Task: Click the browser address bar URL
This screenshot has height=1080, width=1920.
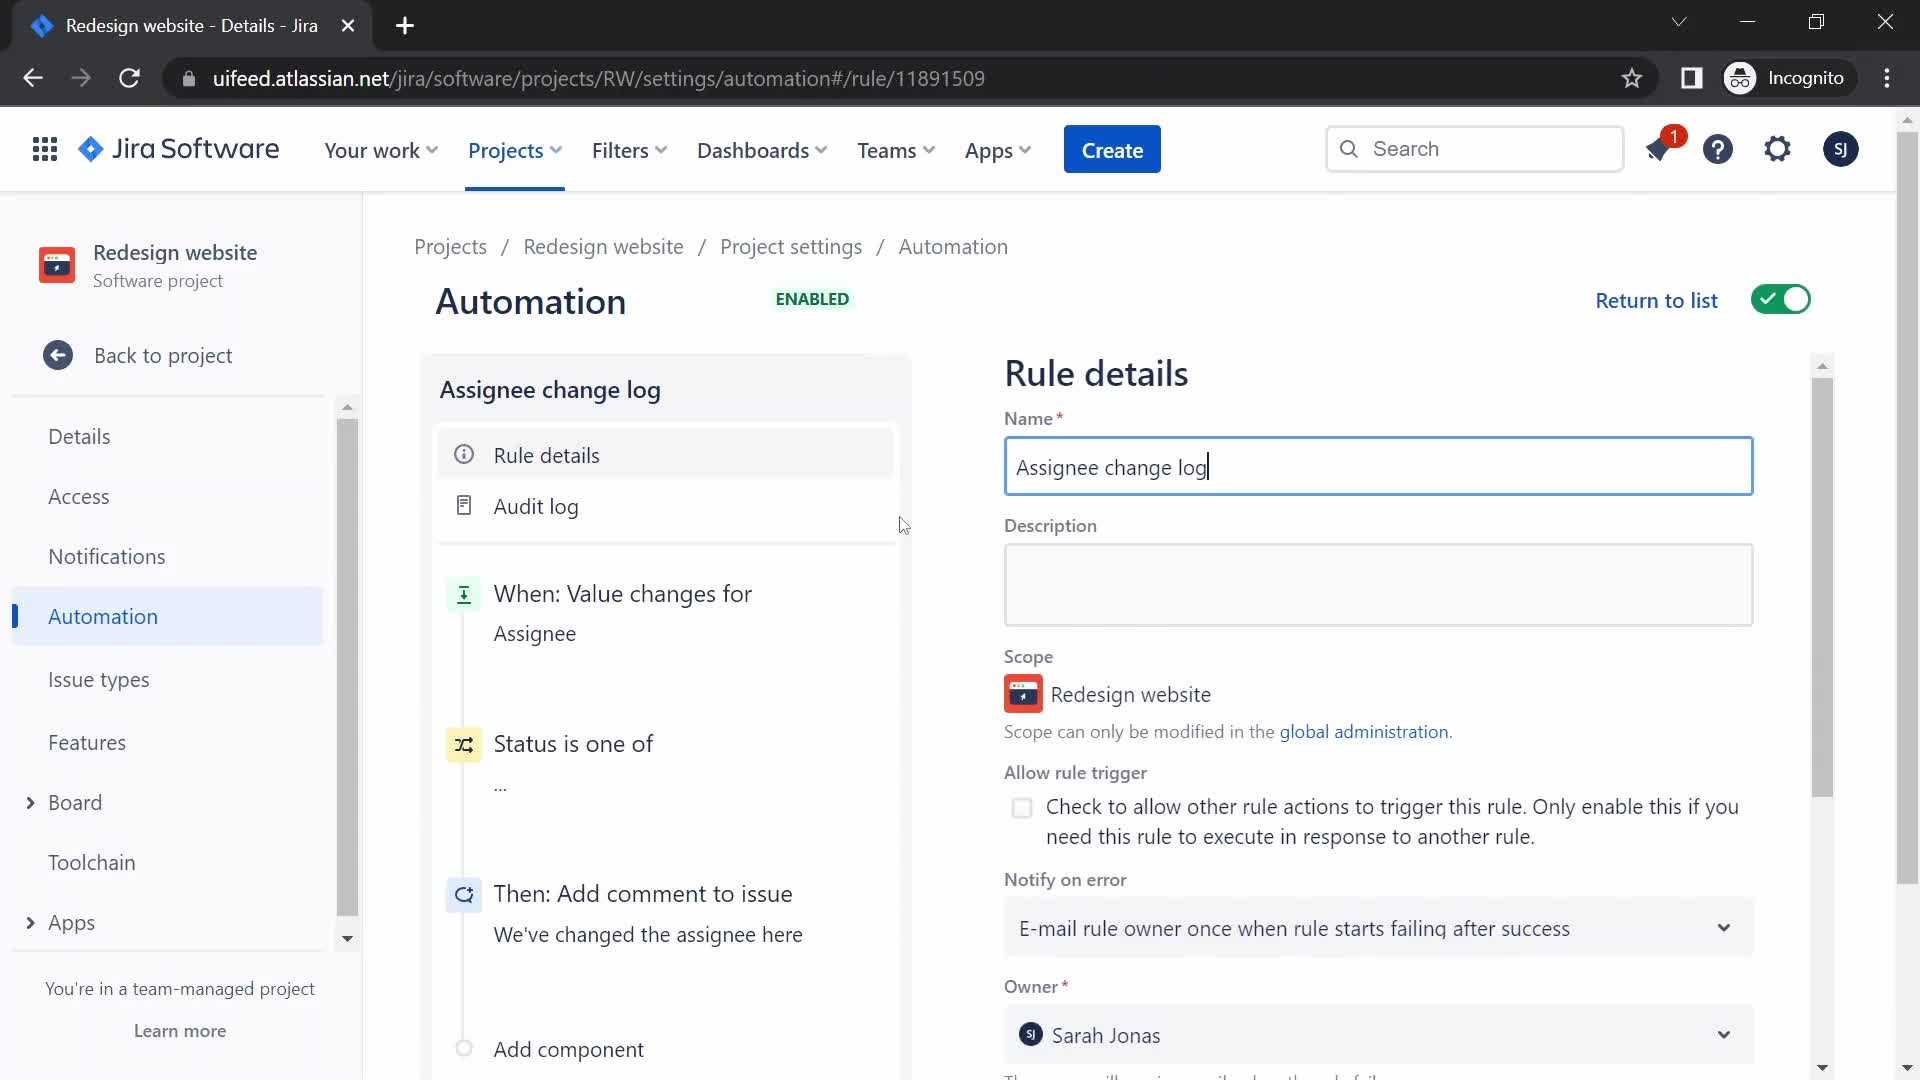Action: (598, 79)
